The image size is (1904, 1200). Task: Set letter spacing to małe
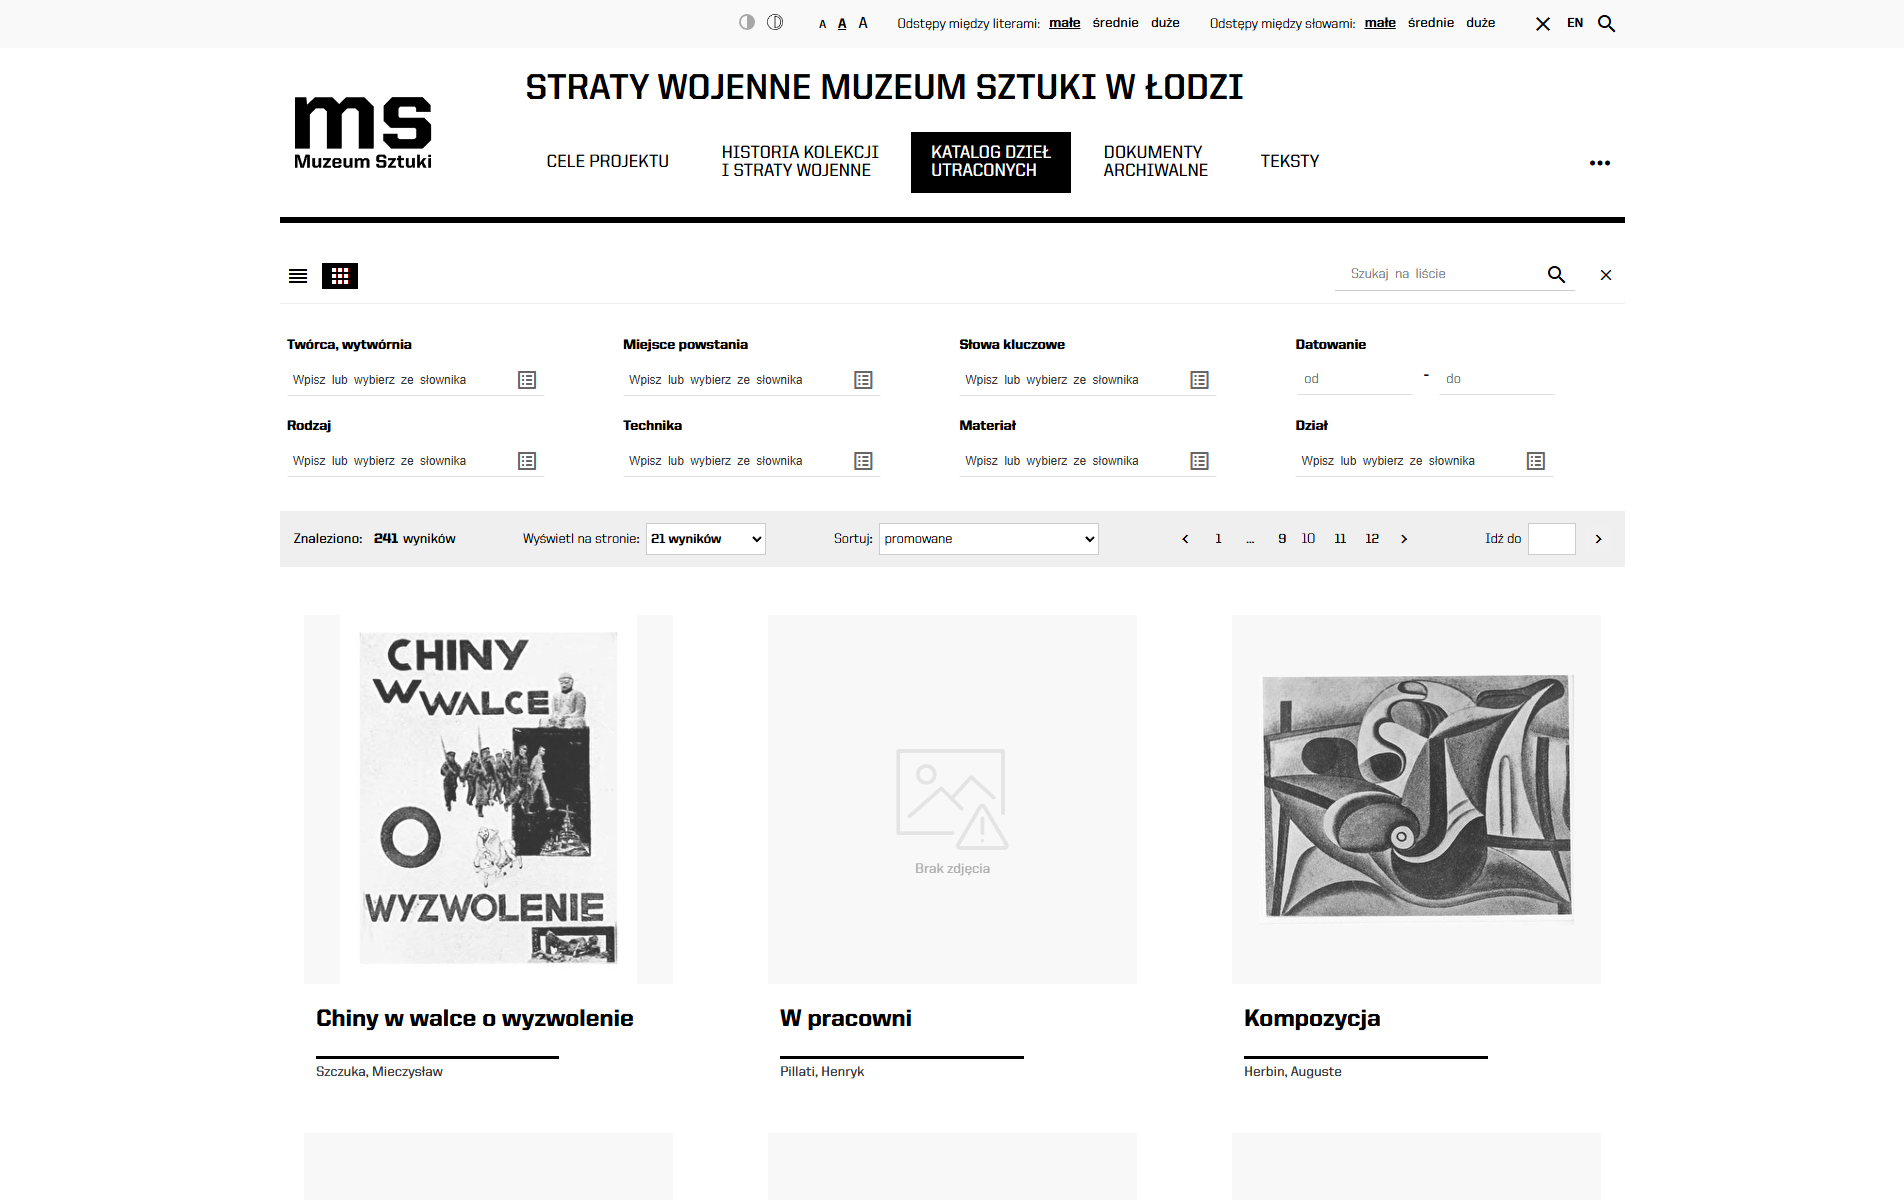[x=1065, y=23]
